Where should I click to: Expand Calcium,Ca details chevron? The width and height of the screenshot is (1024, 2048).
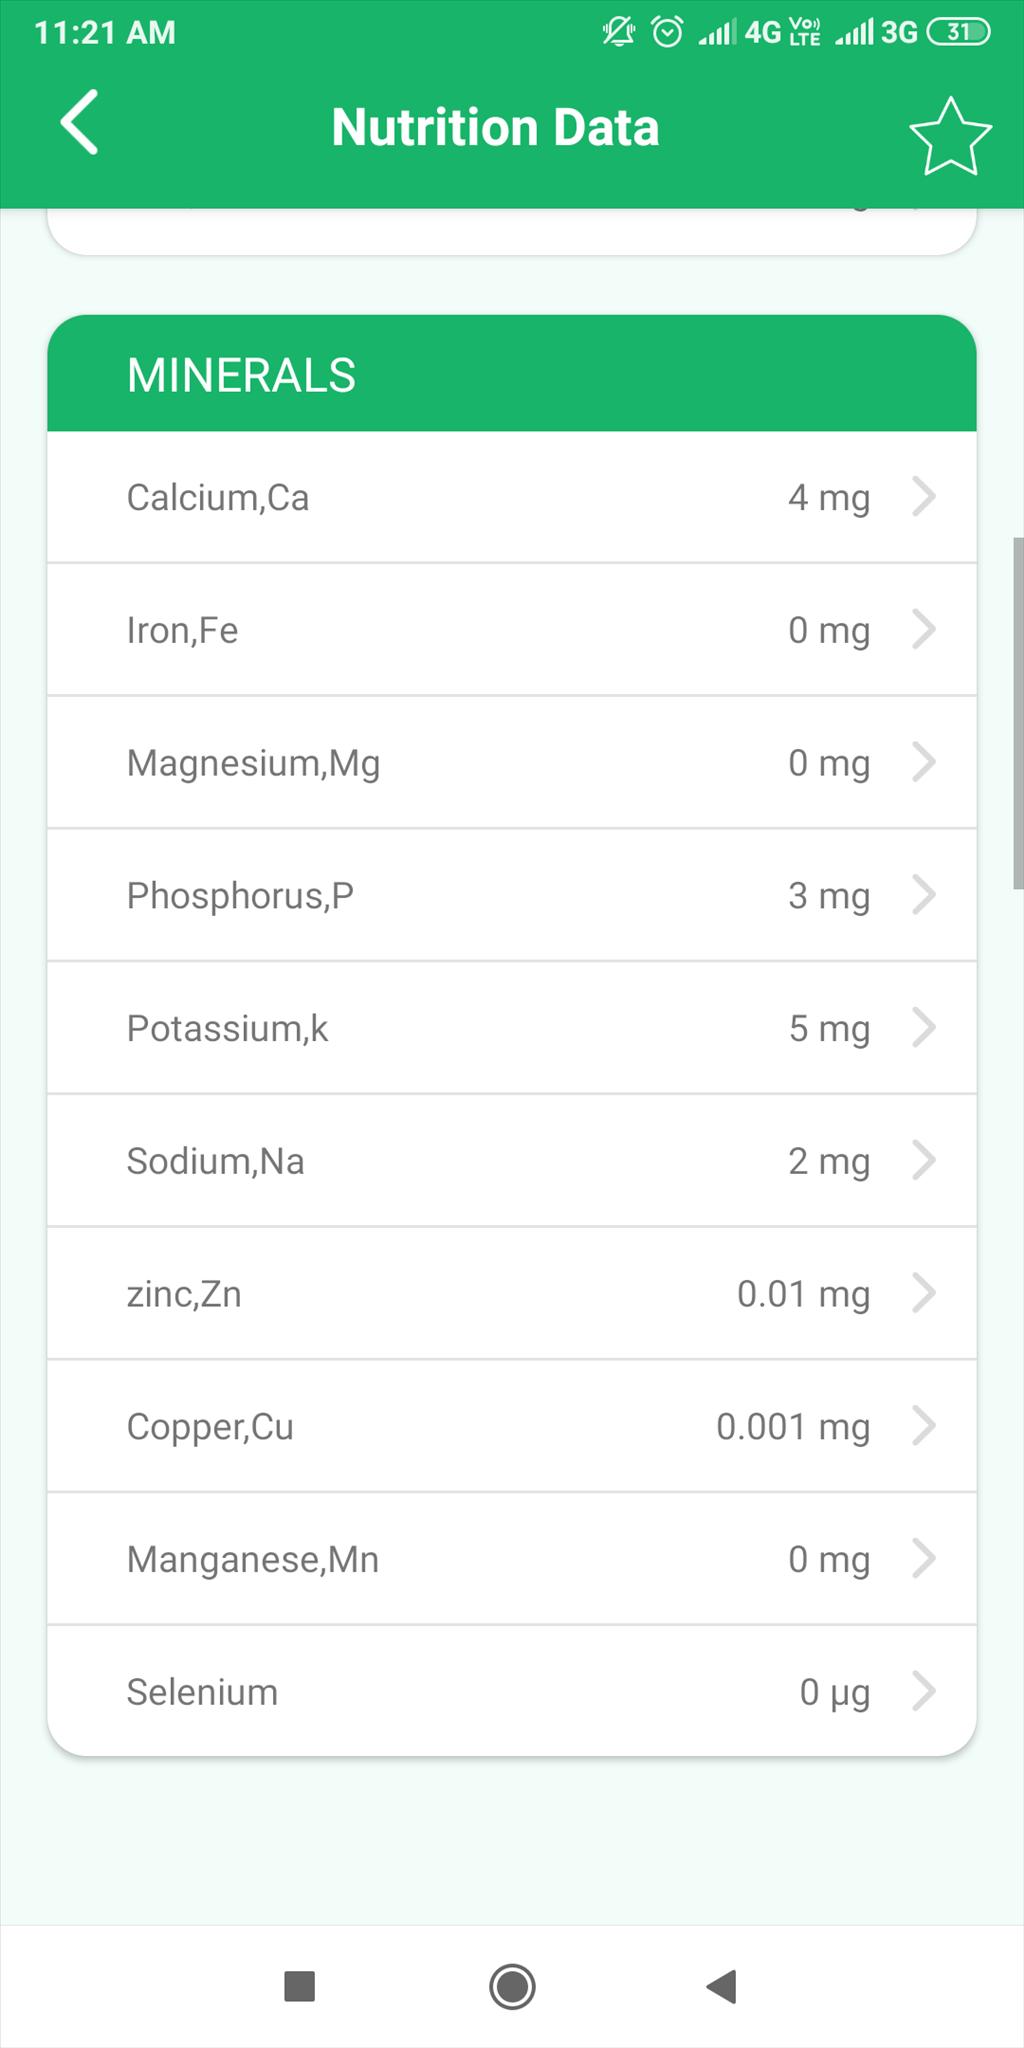click(x=924, y=496)
